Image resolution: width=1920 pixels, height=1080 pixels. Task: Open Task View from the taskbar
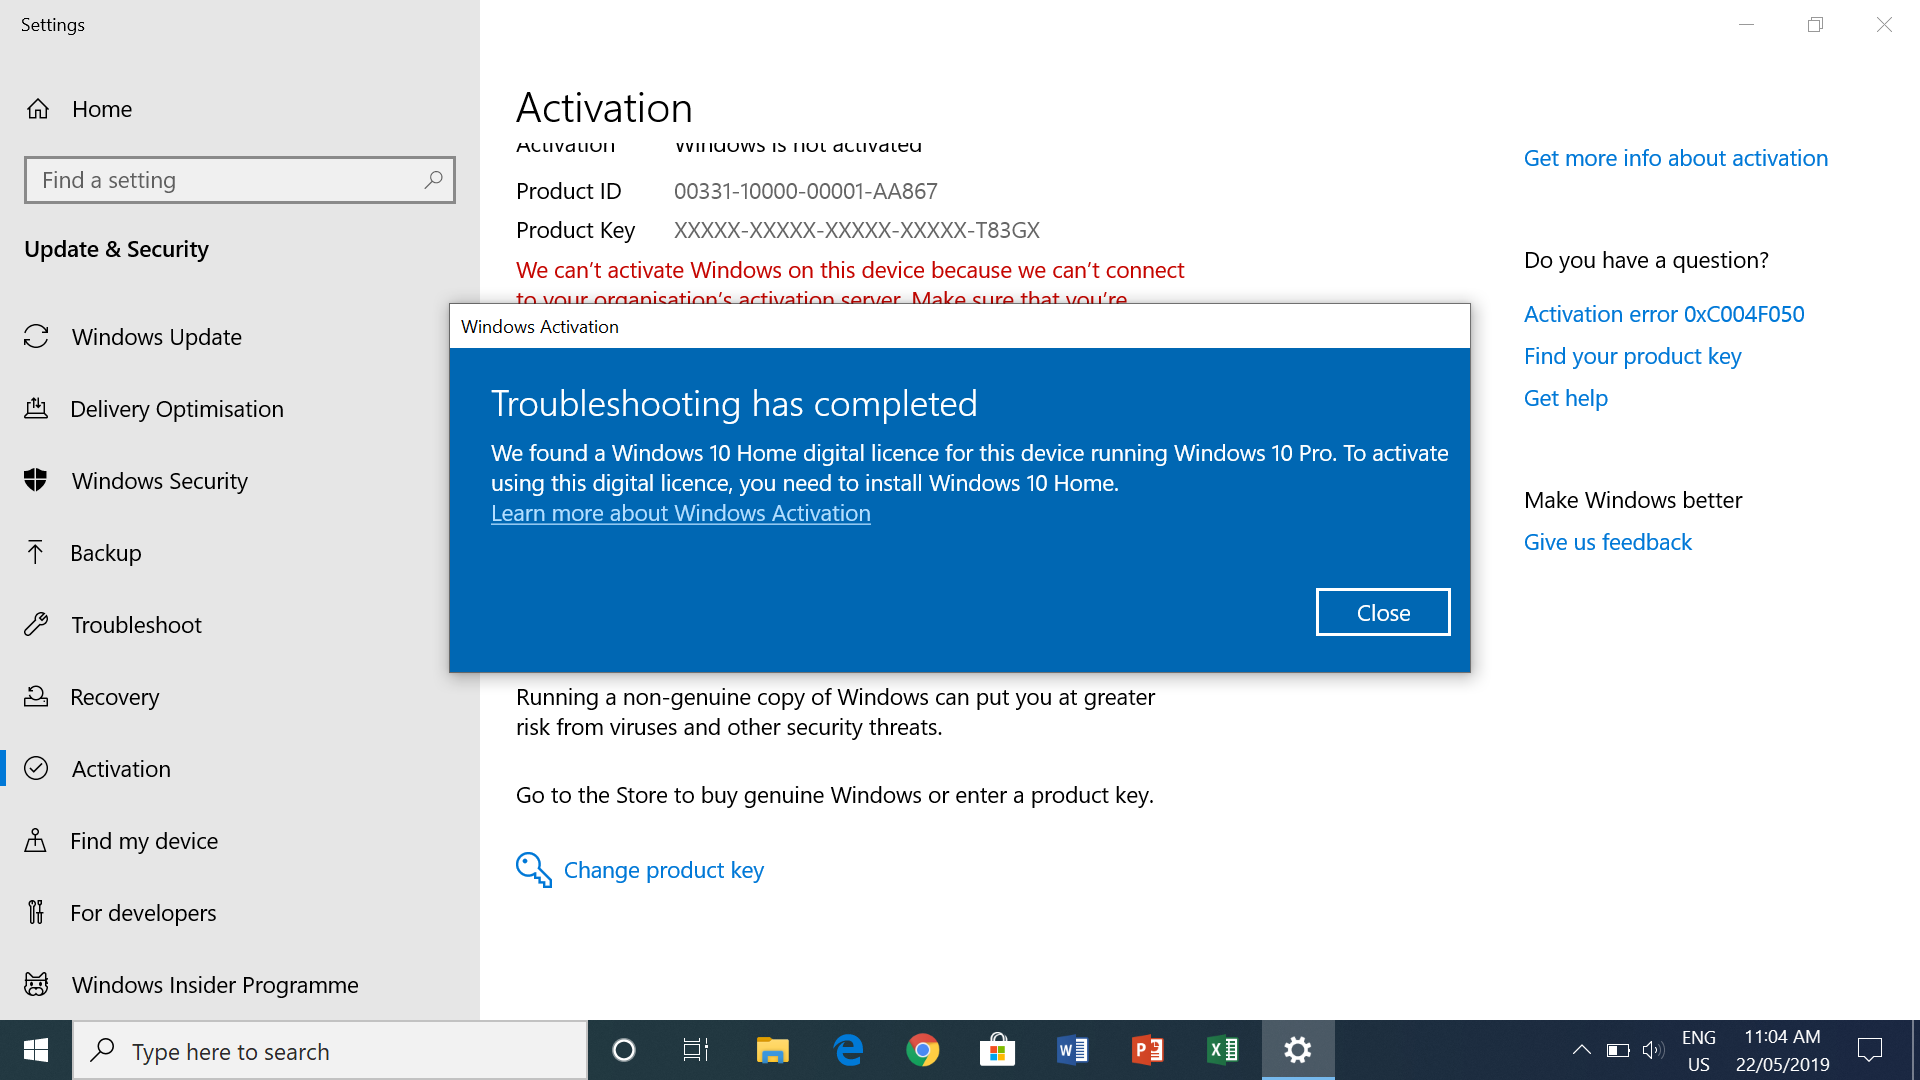coord(695,1050)
